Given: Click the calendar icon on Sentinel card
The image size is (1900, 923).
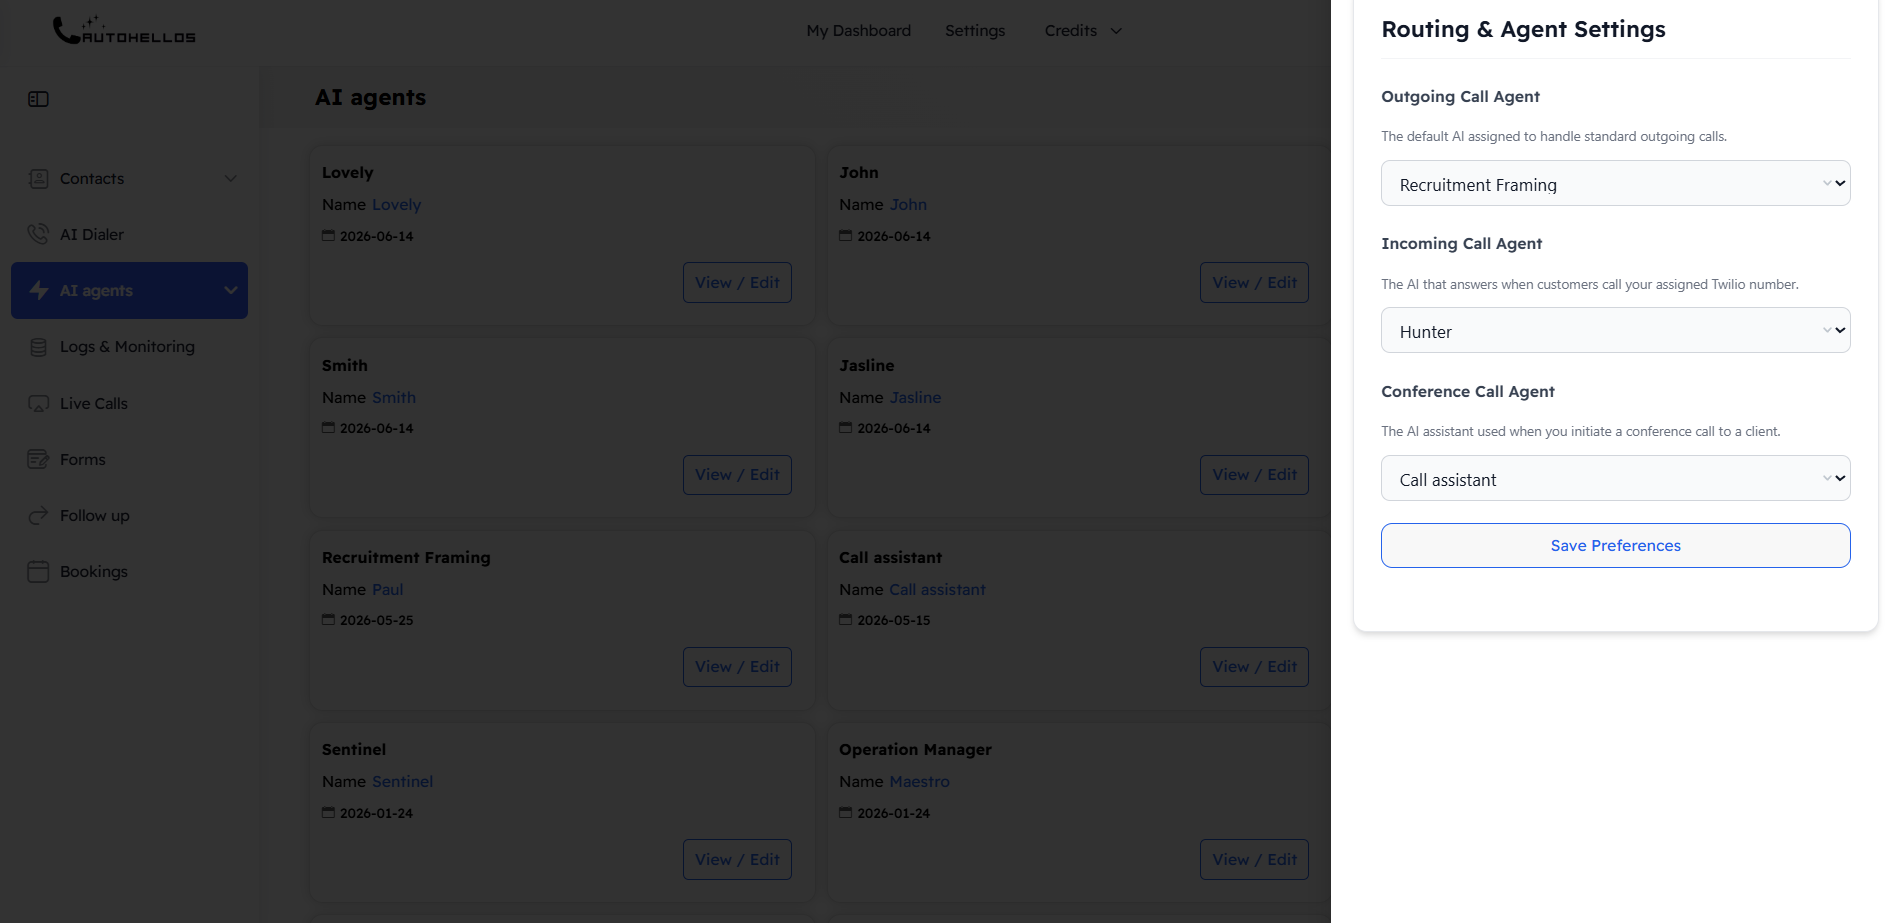Looking at the screenshot, I should click(x=328, y=813).
